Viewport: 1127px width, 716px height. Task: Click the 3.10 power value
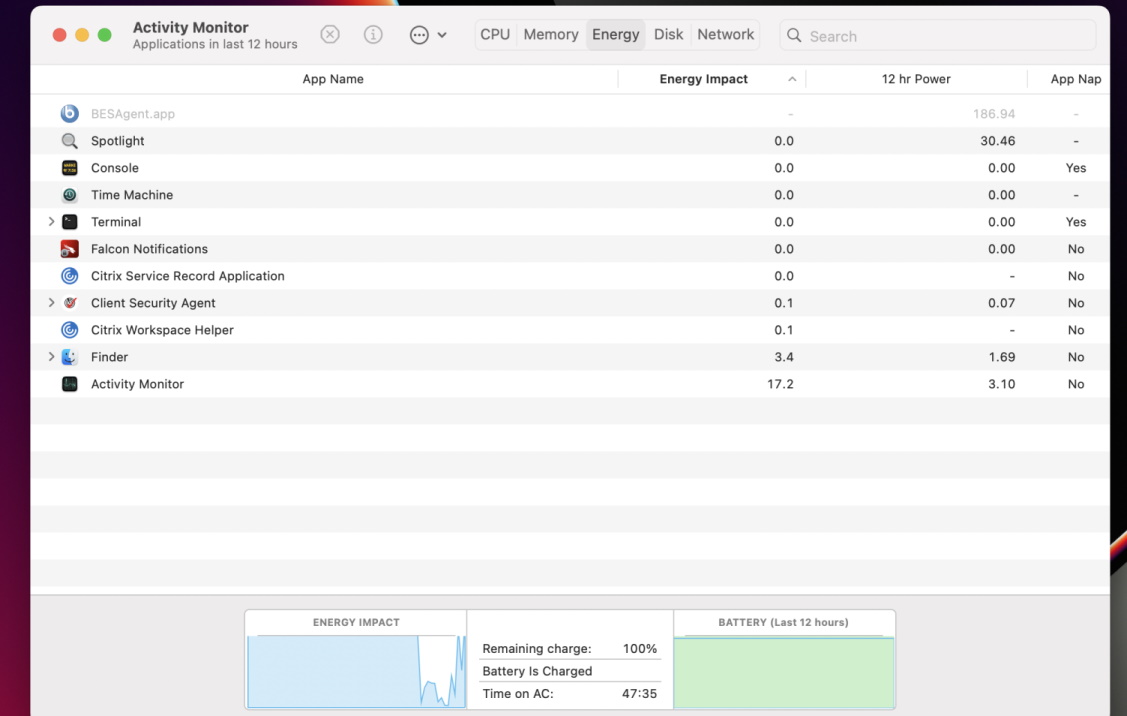click(x=1002, y=384)
